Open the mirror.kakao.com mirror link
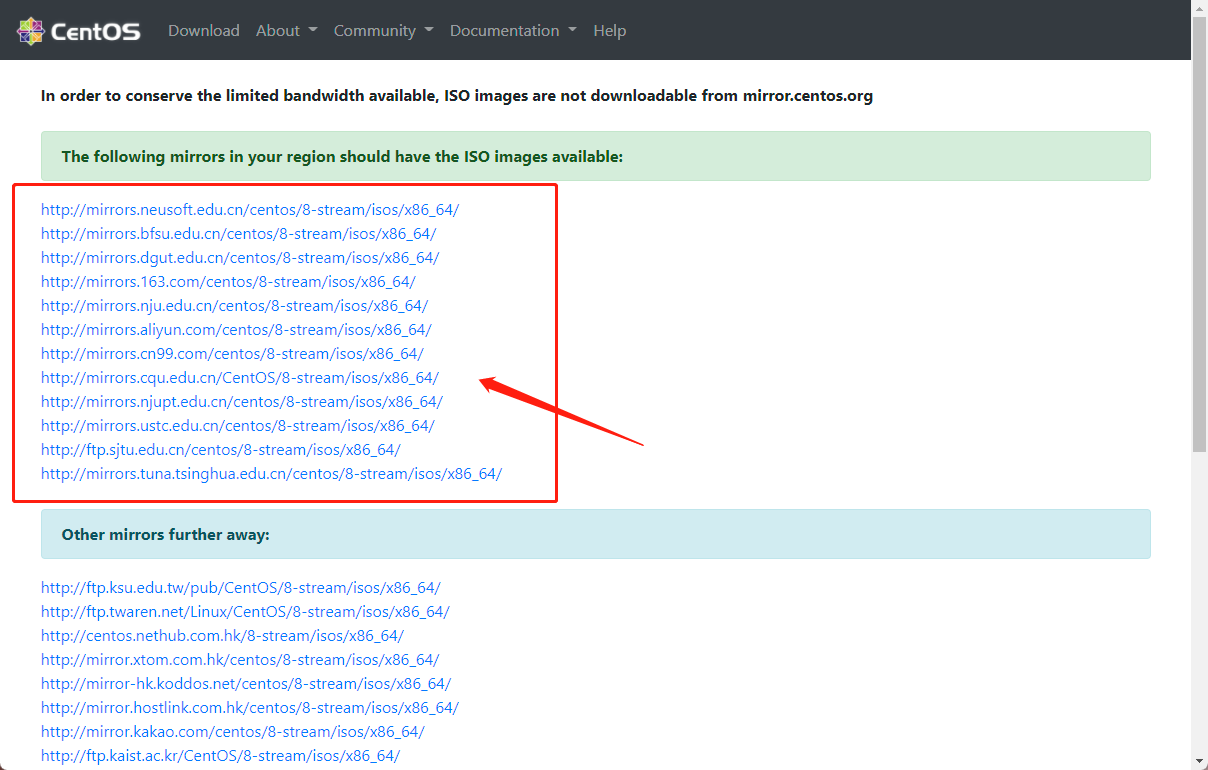This screenshot has height=770, width=1208. click(233, 732)
